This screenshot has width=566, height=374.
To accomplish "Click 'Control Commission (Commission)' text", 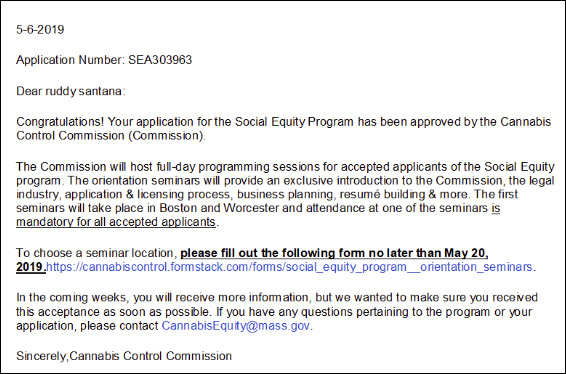I will tap(110, 136).
